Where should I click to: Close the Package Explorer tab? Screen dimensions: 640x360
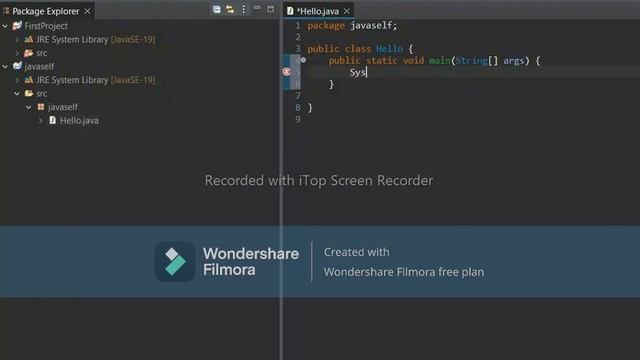[x=87, y=11]
